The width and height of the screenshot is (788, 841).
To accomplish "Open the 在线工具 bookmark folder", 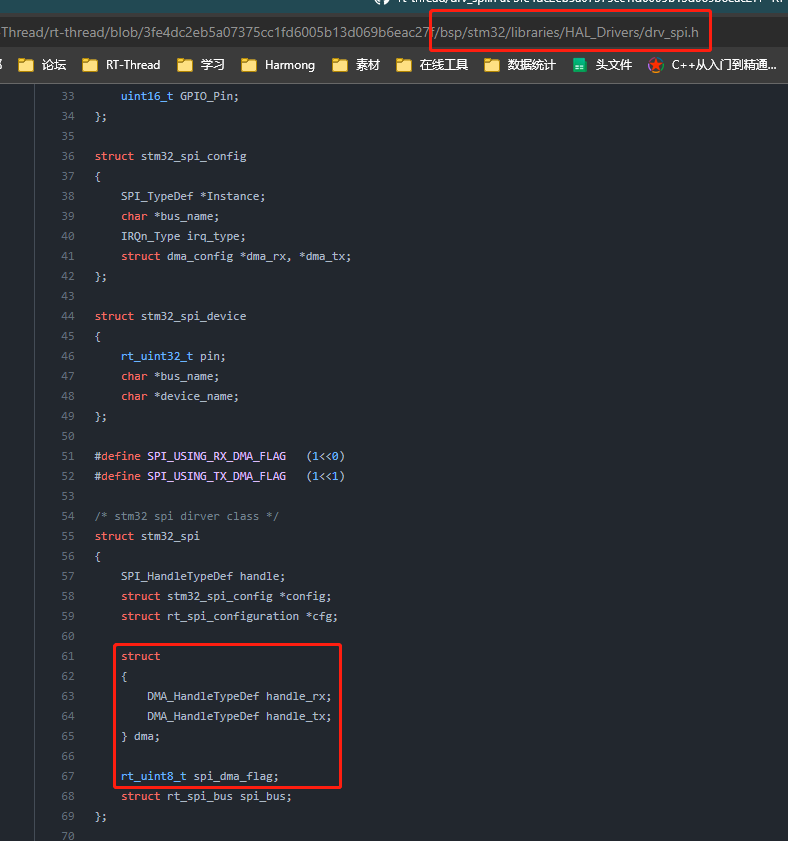I will (432, 65).
